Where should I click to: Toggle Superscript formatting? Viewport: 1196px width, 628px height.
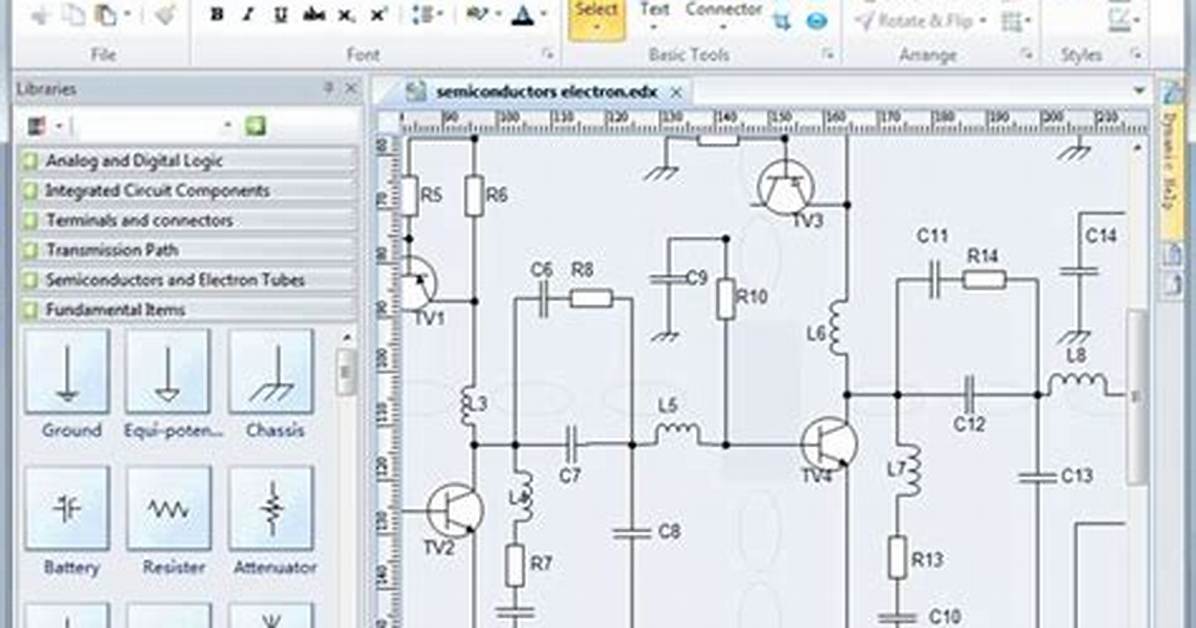(379, 15)
